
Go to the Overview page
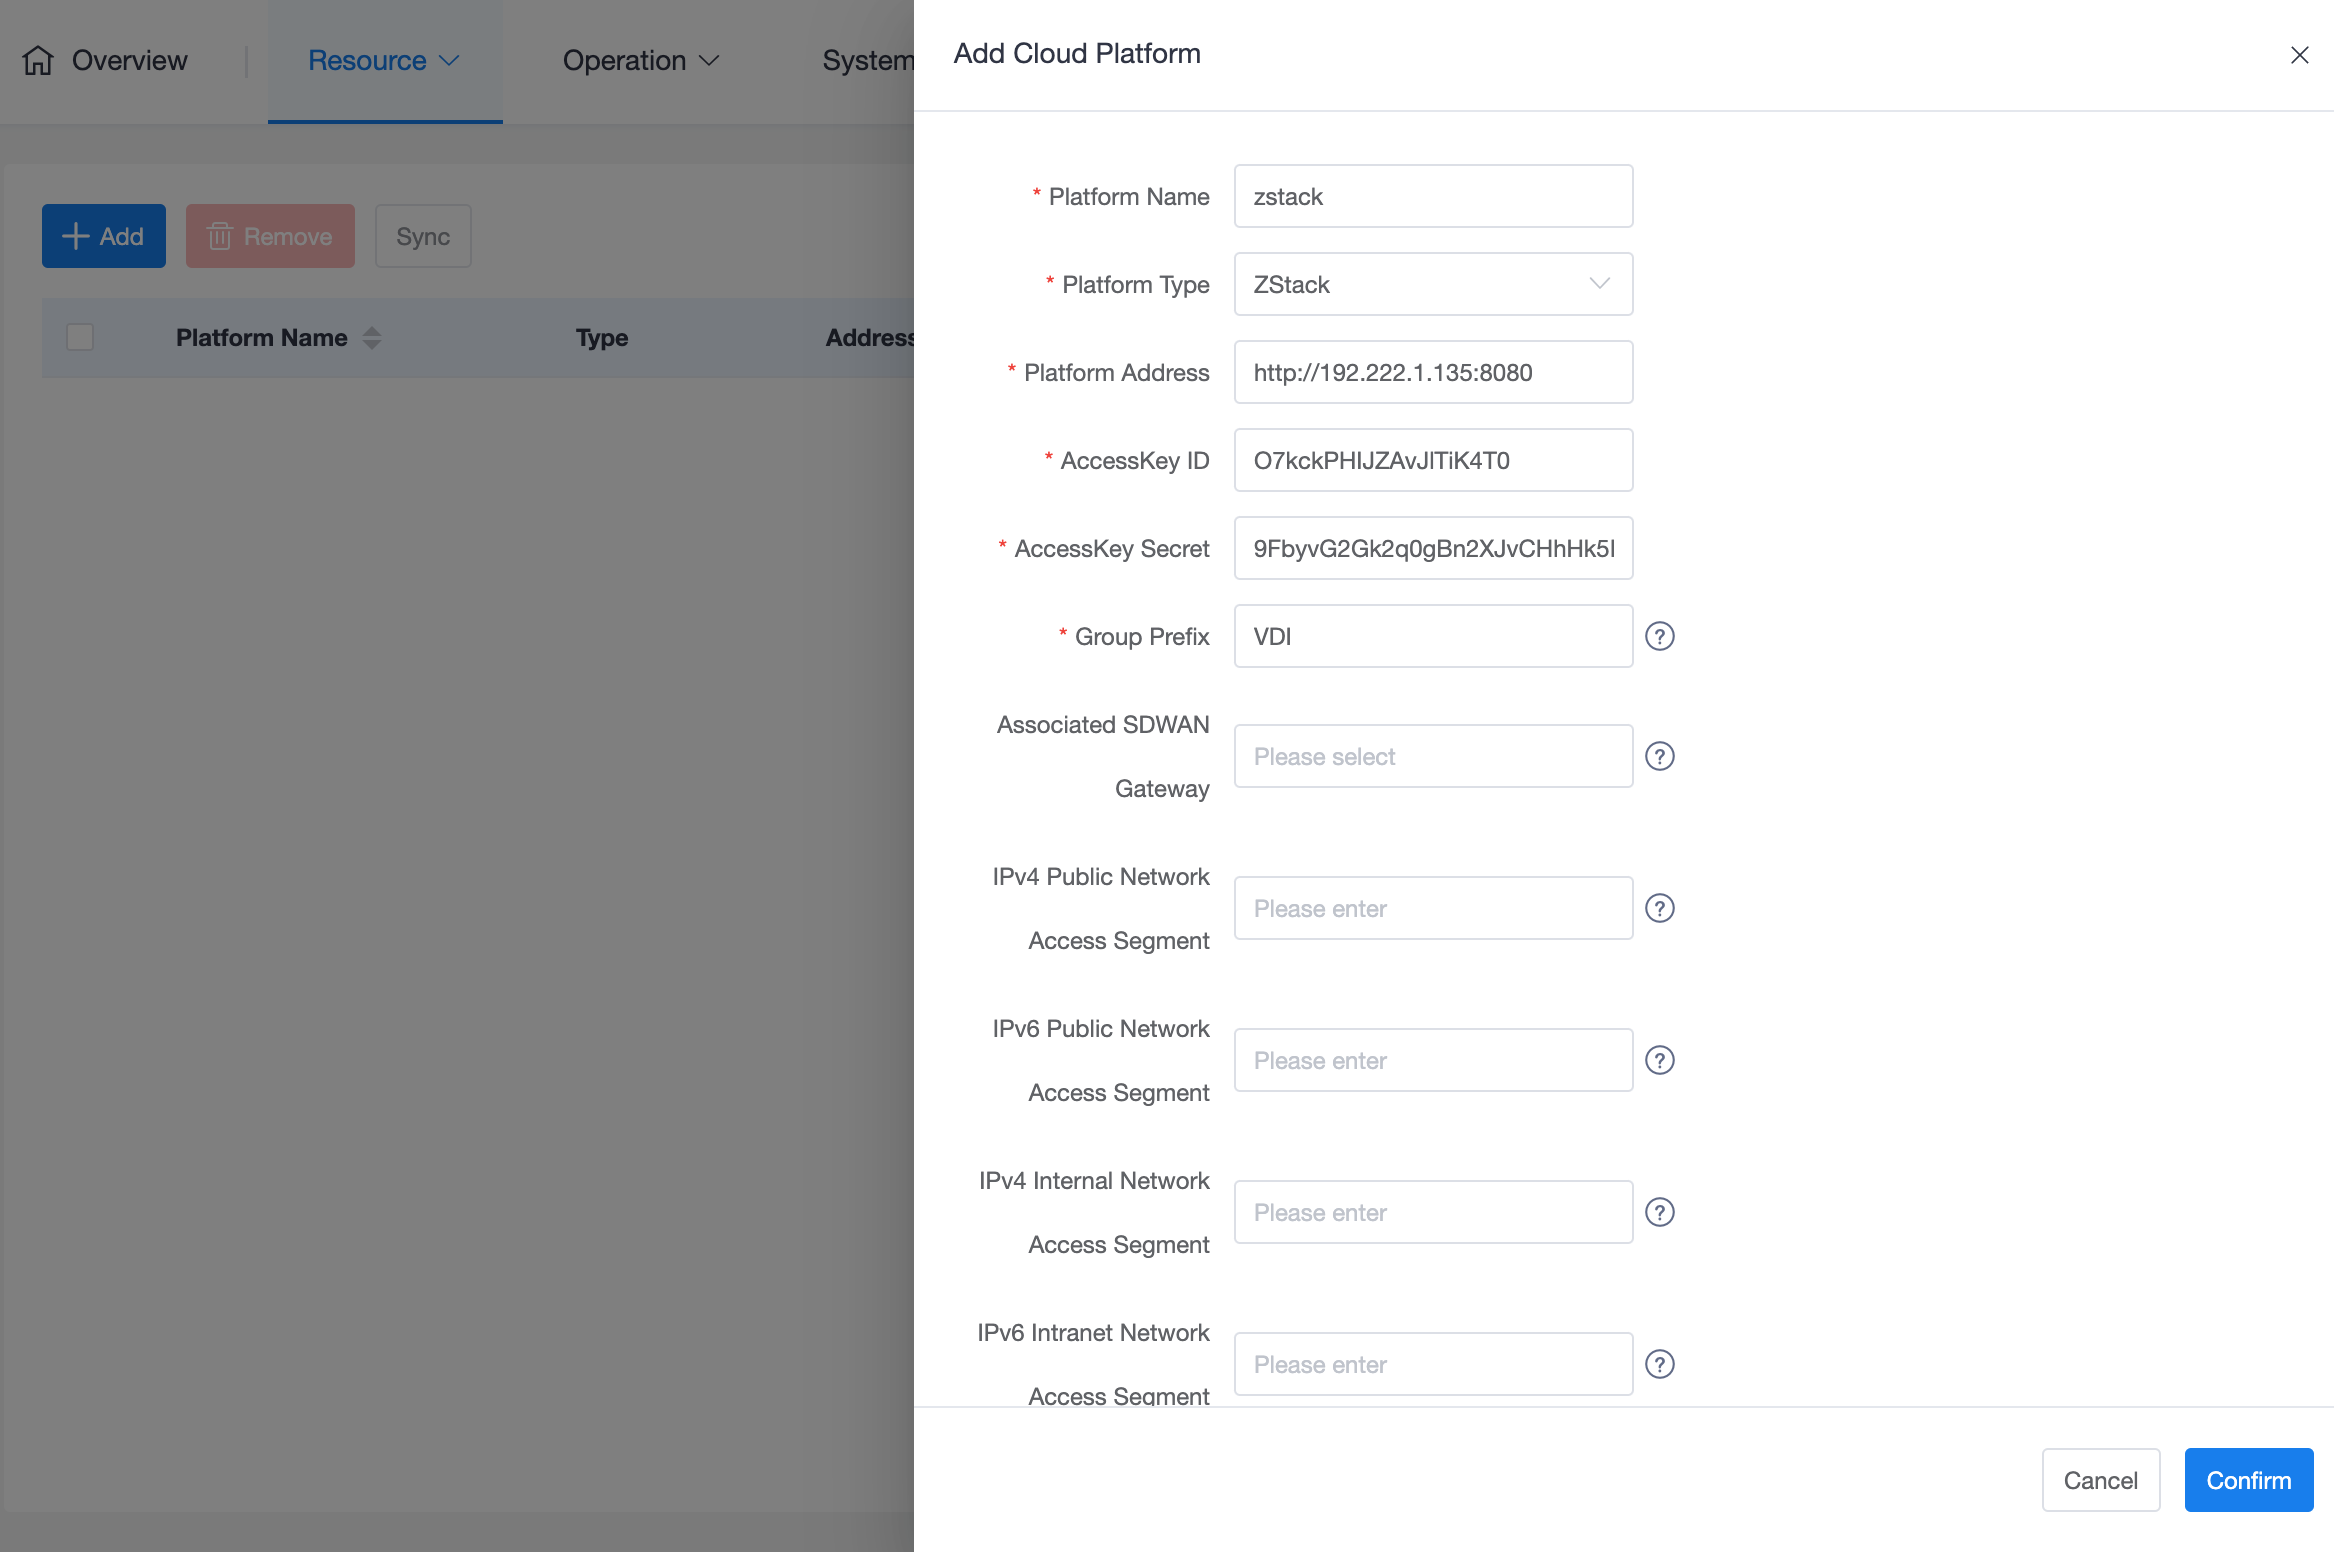(129, 60)
